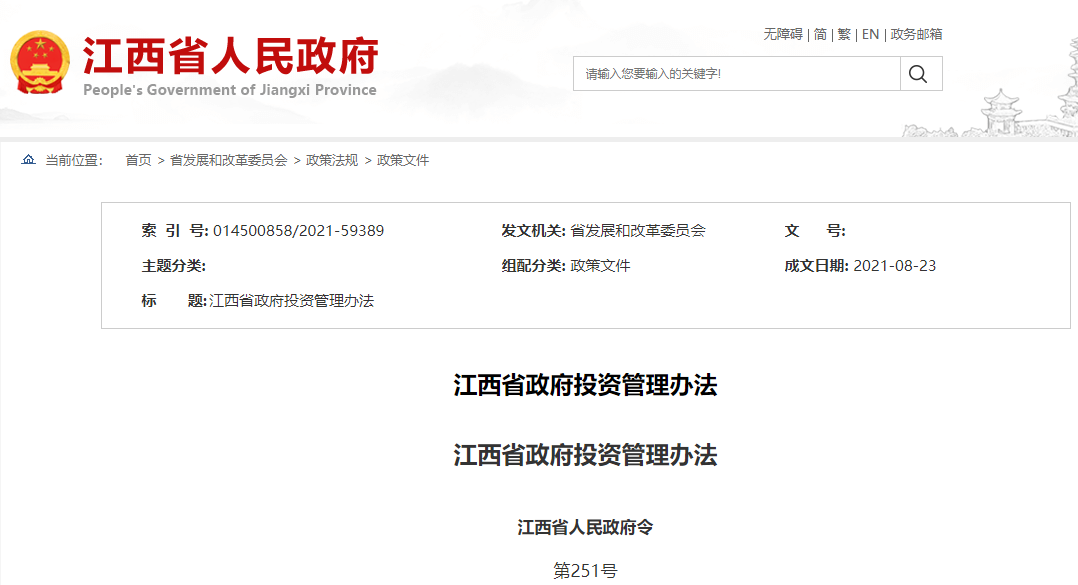Click the 政策文件 breadcrumb link
1078x585 pixels.
[x=404, y=160]
